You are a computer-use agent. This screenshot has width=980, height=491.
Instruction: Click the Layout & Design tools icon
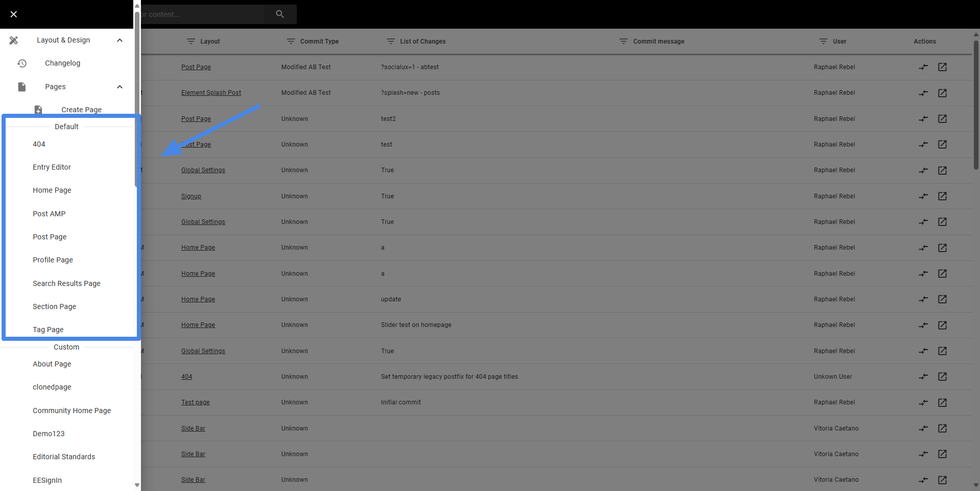[14, 40]
